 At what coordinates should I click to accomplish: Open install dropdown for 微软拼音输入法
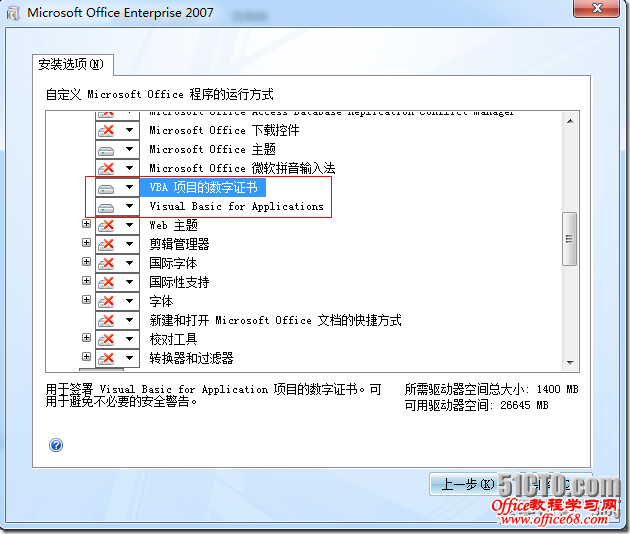click(x=129, y=168)
